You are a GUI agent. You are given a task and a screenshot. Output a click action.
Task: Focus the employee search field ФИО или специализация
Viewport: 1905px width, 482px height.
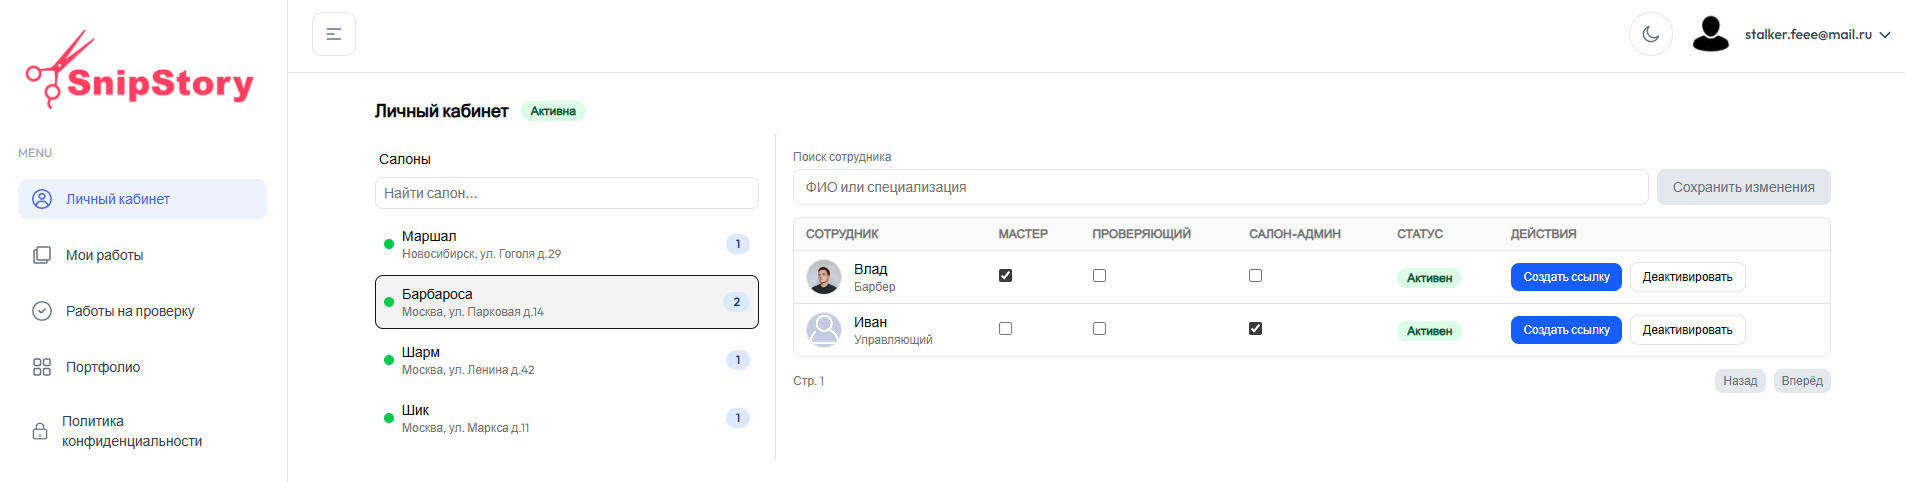pos(1221,187)
